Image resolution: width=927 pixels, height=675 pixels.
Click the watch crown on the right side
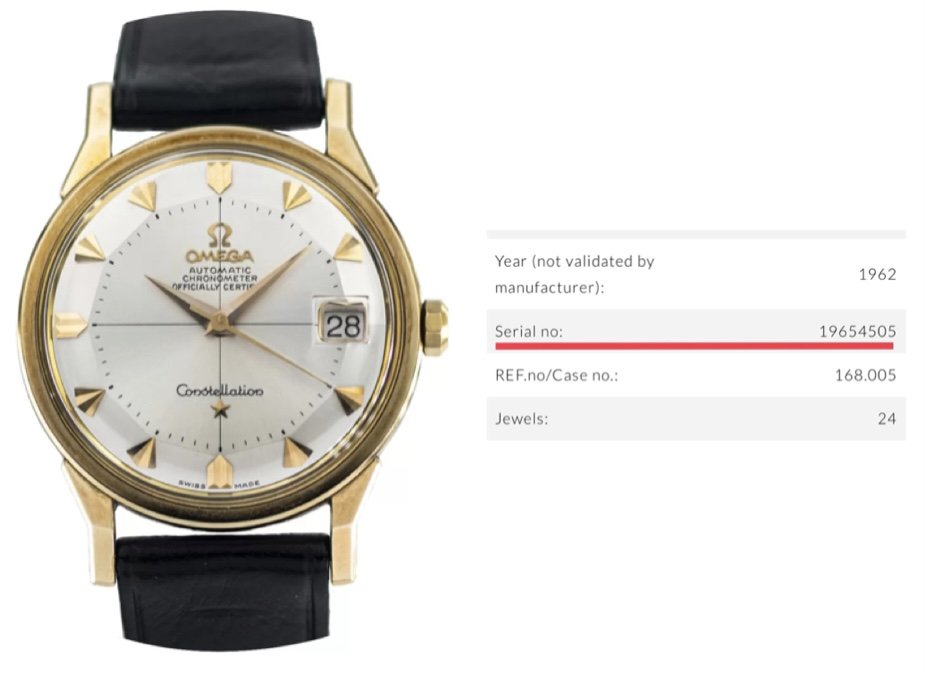point(435,327)
